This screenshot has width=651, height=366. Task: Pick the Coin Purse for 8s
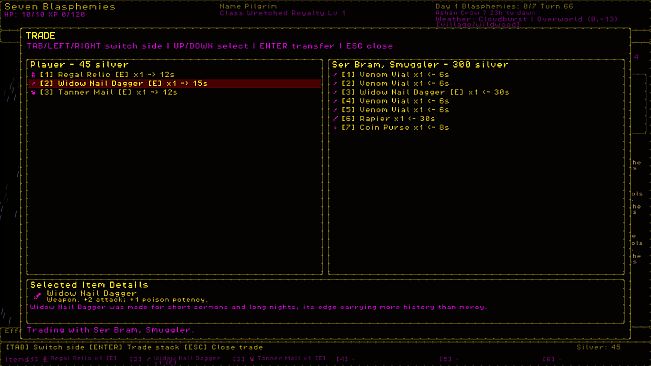click(x=476, y=128)
